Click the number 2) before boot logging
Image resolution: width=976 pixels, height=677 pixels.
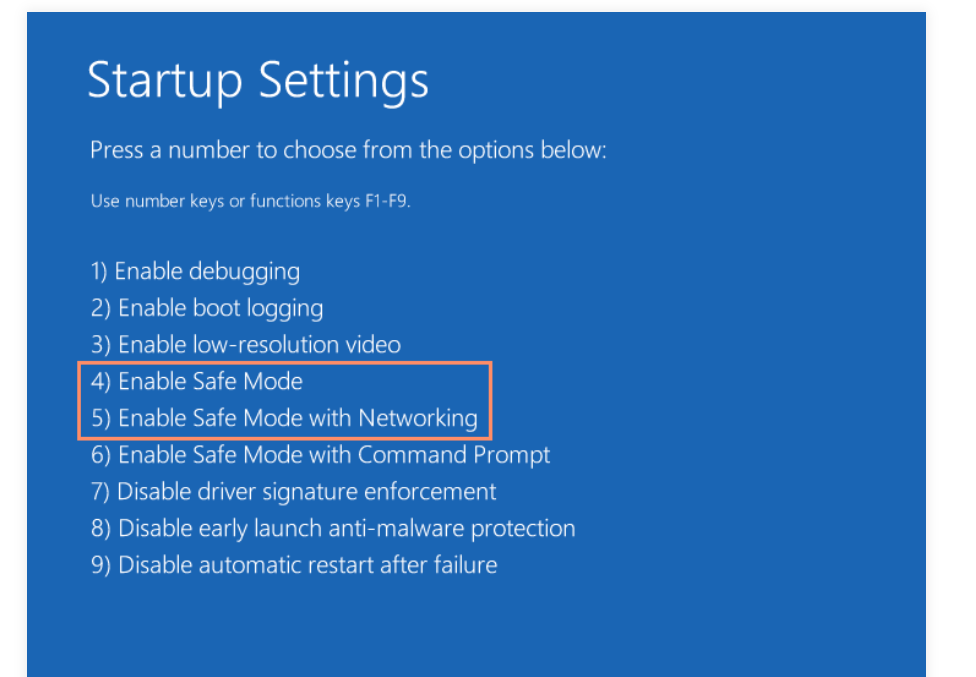click(100, 308)
